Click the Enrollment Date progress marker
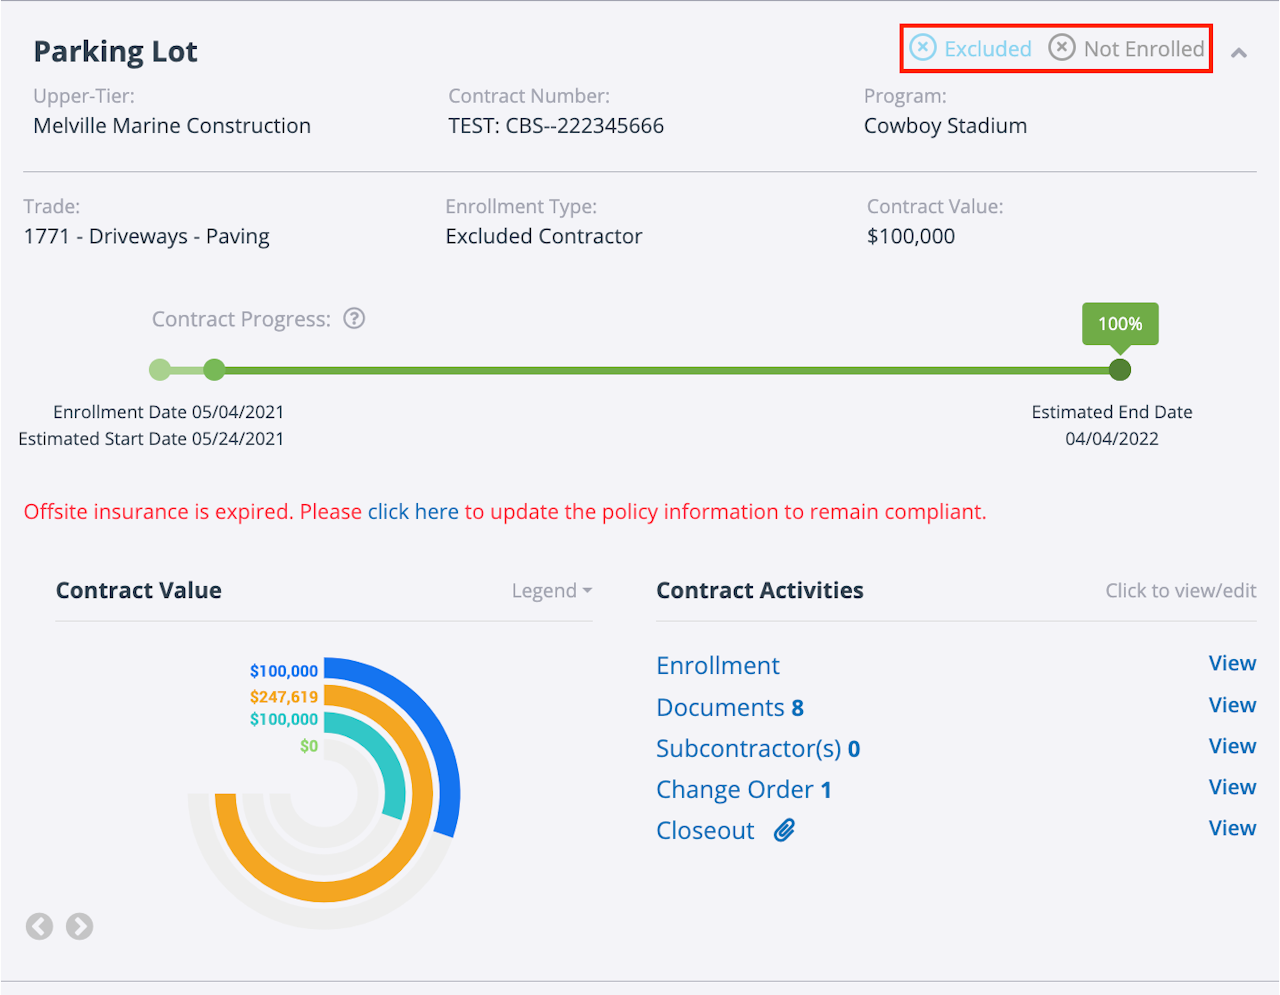Viewport: 1280px width, 995px height. [x=160, y=370]
